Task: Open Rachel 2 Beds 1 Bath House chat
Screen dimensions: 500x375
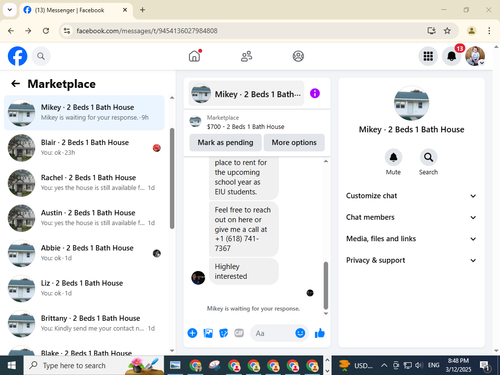Action: [x=84, y=183]
